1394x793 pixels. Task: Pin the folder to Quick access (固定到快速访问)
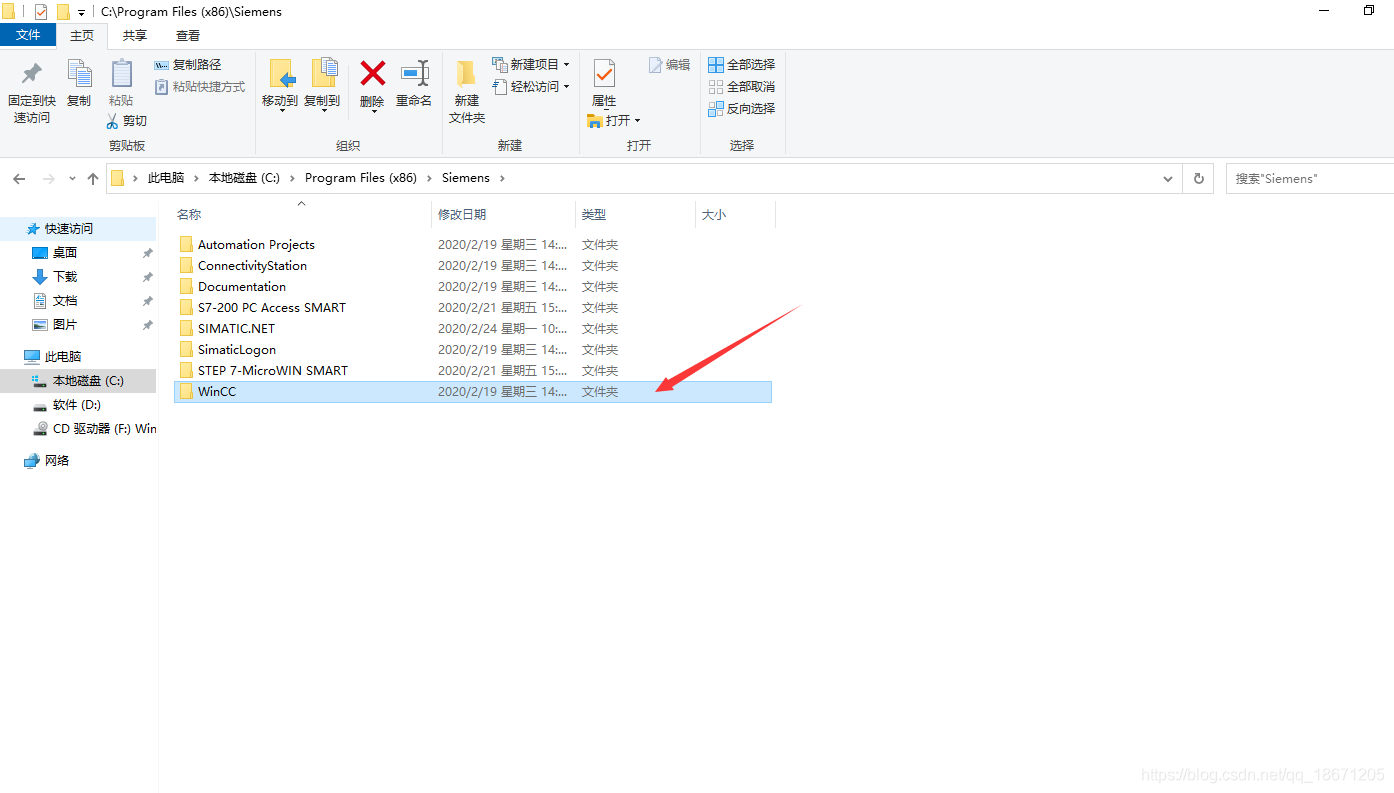pos(31,92)
